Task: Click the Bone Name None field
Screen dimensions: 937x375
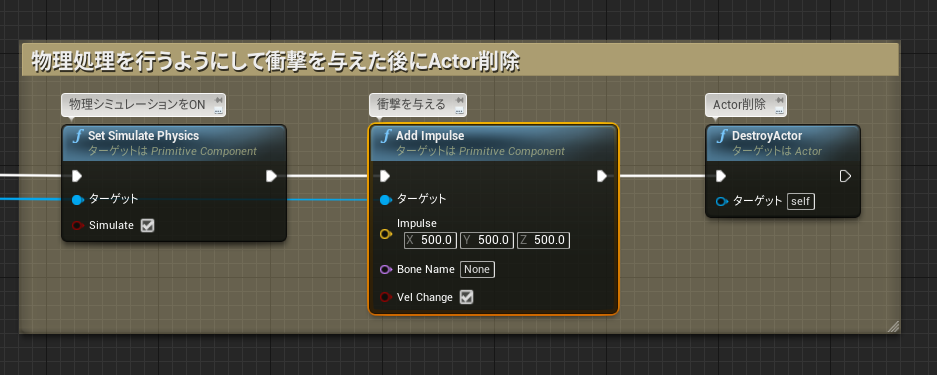Action: tap(477, 269)
